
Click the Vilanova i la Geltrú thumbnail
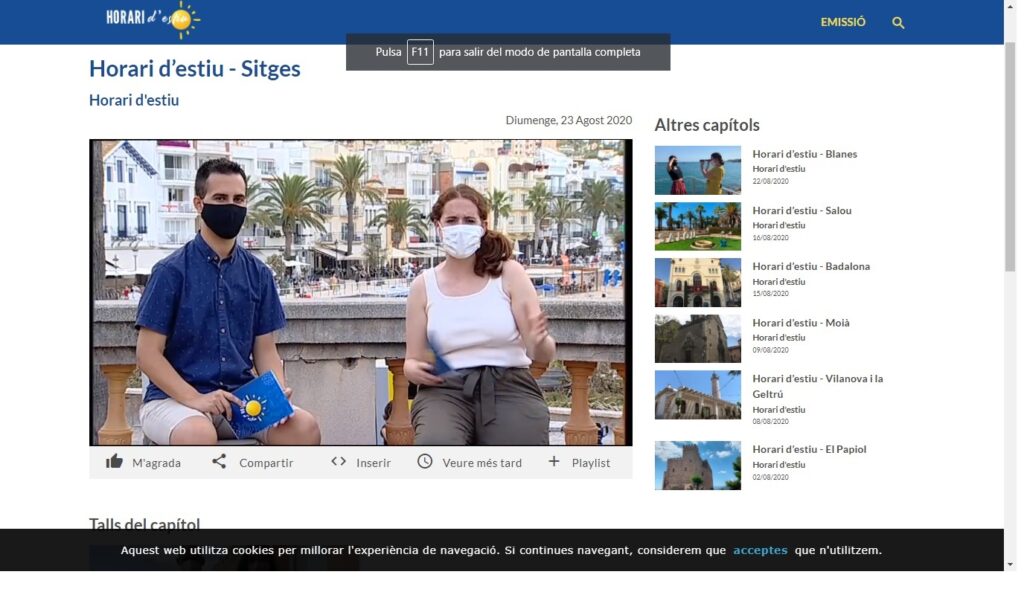coord(697,395)
